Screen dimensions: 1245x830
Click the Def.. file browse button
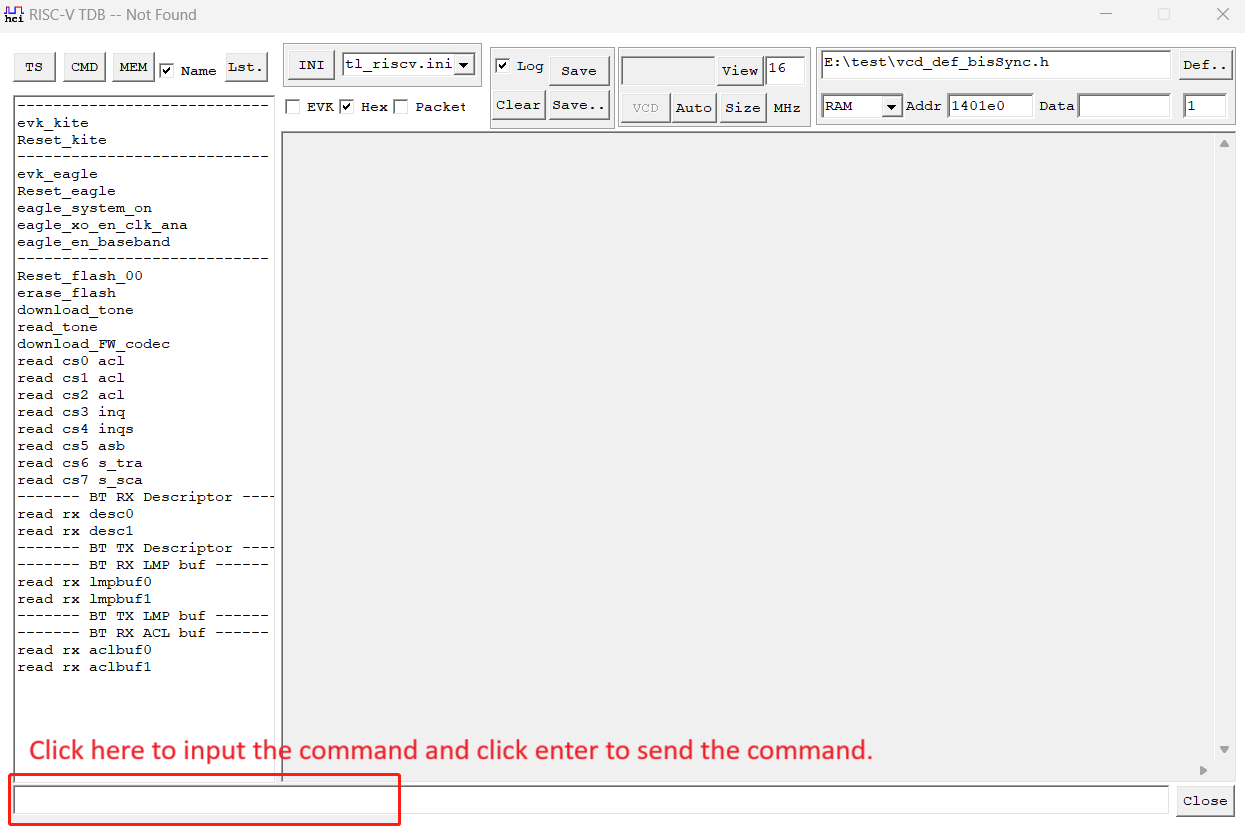click(1204, 65)
